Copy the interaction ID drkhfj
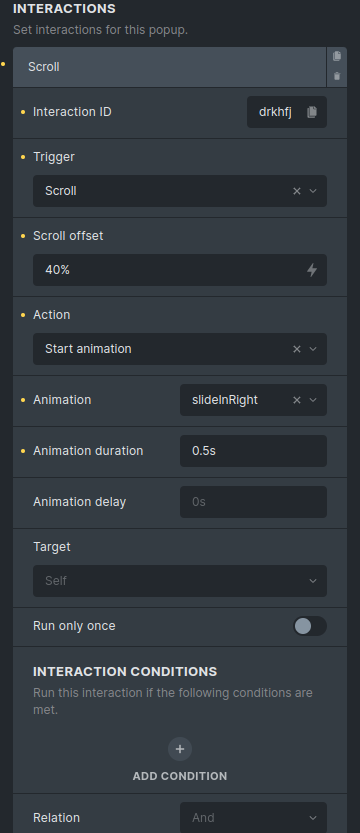Image resolution: width=360 pixels, height=833 pixels. (312, 112)
